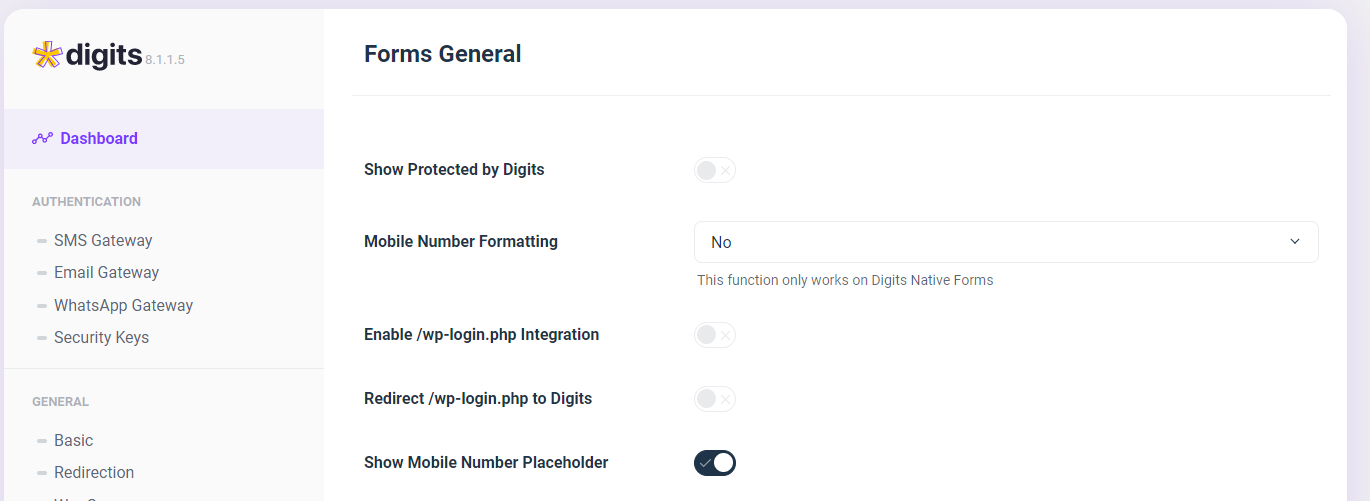1370x501 pixels.
Task: Click the Dashboard graph icon
Action: click(x=42, y=139)
